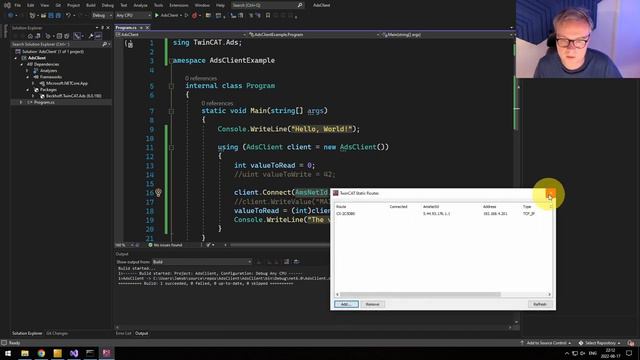
Task: Show hidden system tray icons
Action: pos(566,353)
